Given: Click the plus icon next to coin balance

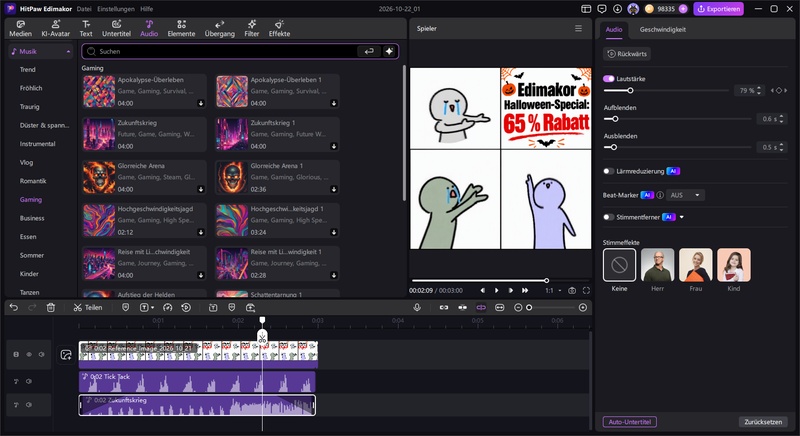Looking at the screenshot, I should [x=683, y=9].
